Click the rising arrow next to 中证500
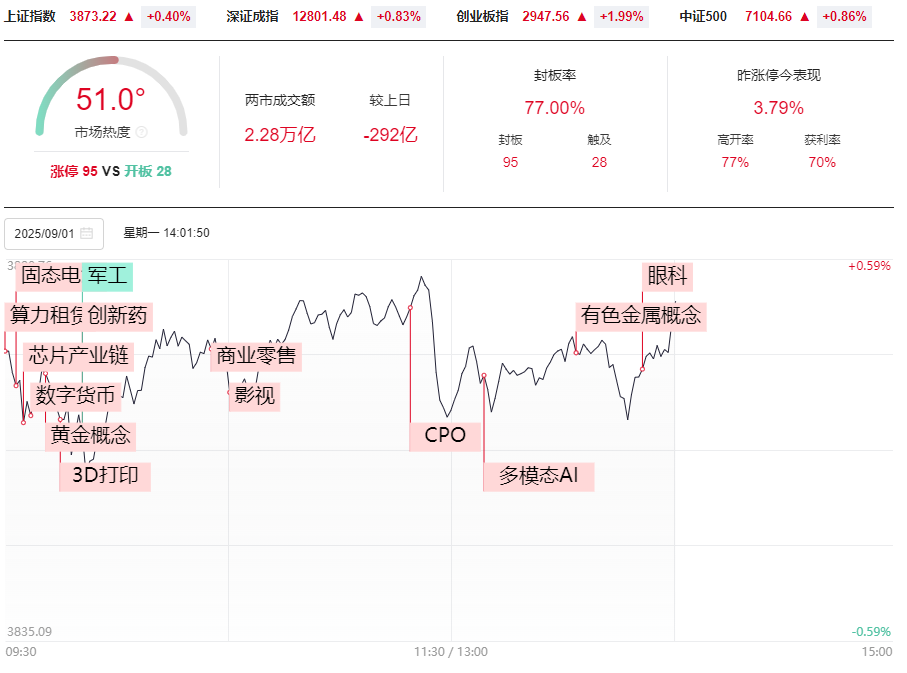907x673 pixels. pos(804,16)
